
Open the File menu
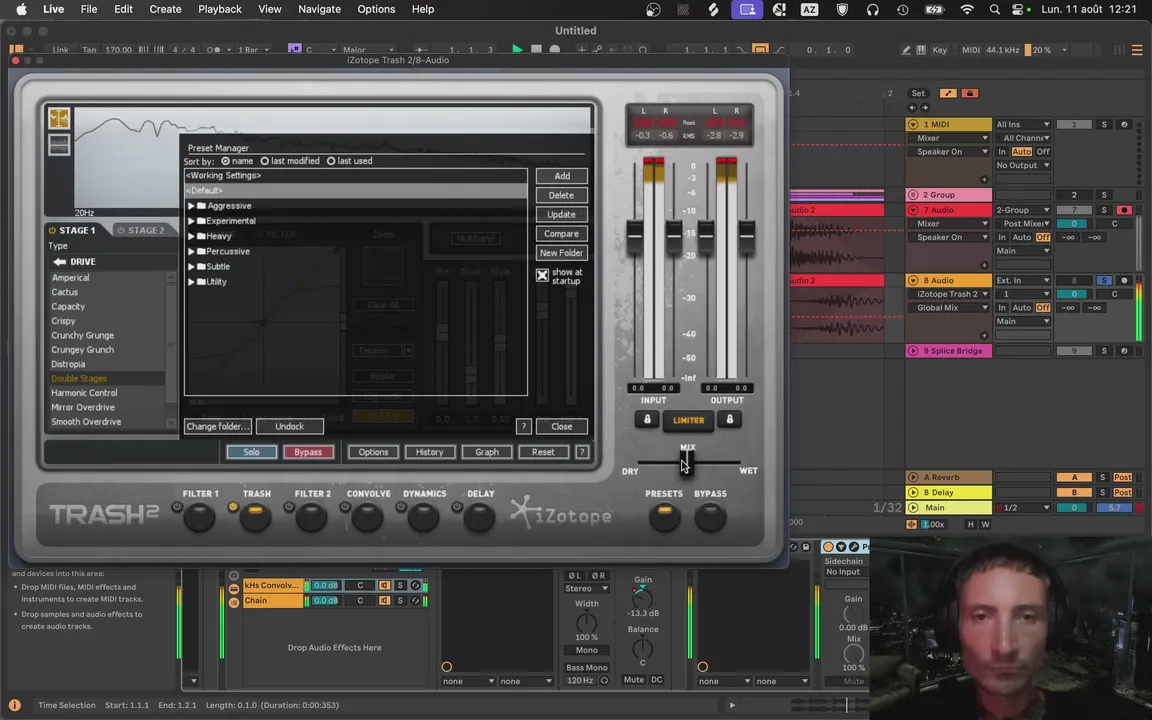pos(89,9)
